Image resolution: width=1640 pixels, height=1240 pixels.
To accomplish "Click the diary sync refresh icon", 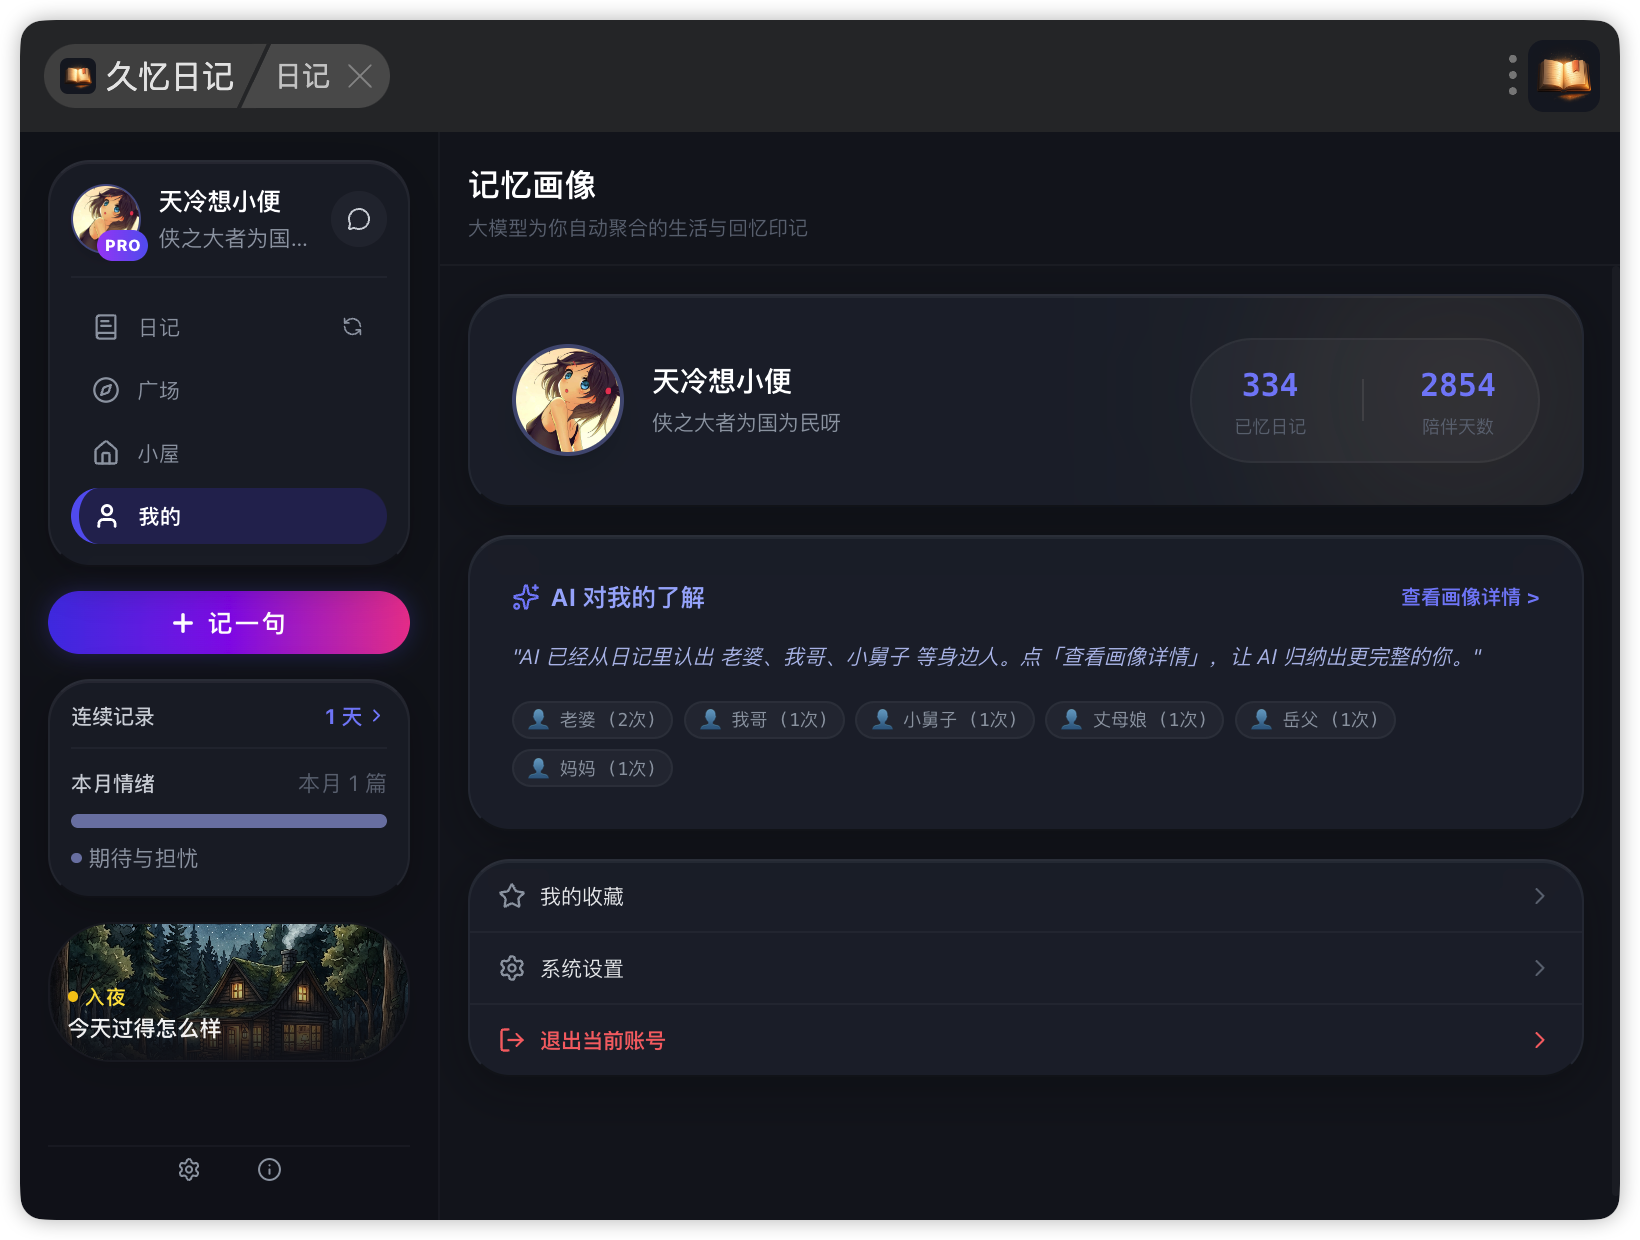I will 352,327.
